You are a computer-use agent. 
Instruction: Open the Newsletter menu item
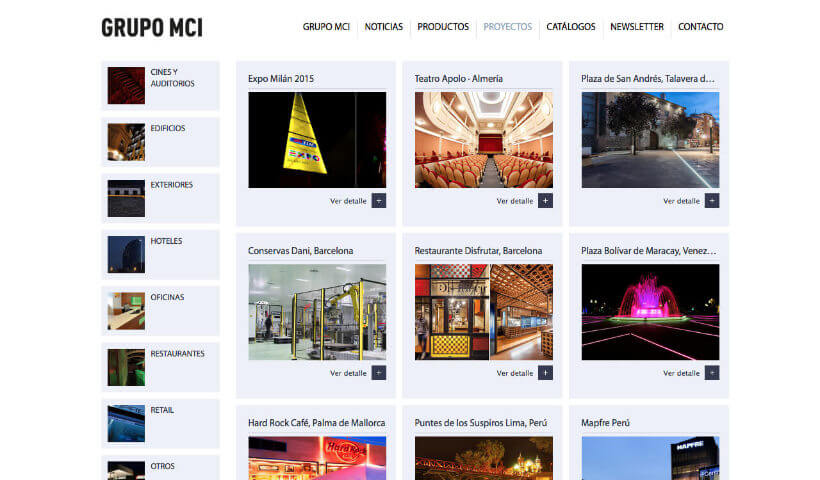[x=637, y=27]
